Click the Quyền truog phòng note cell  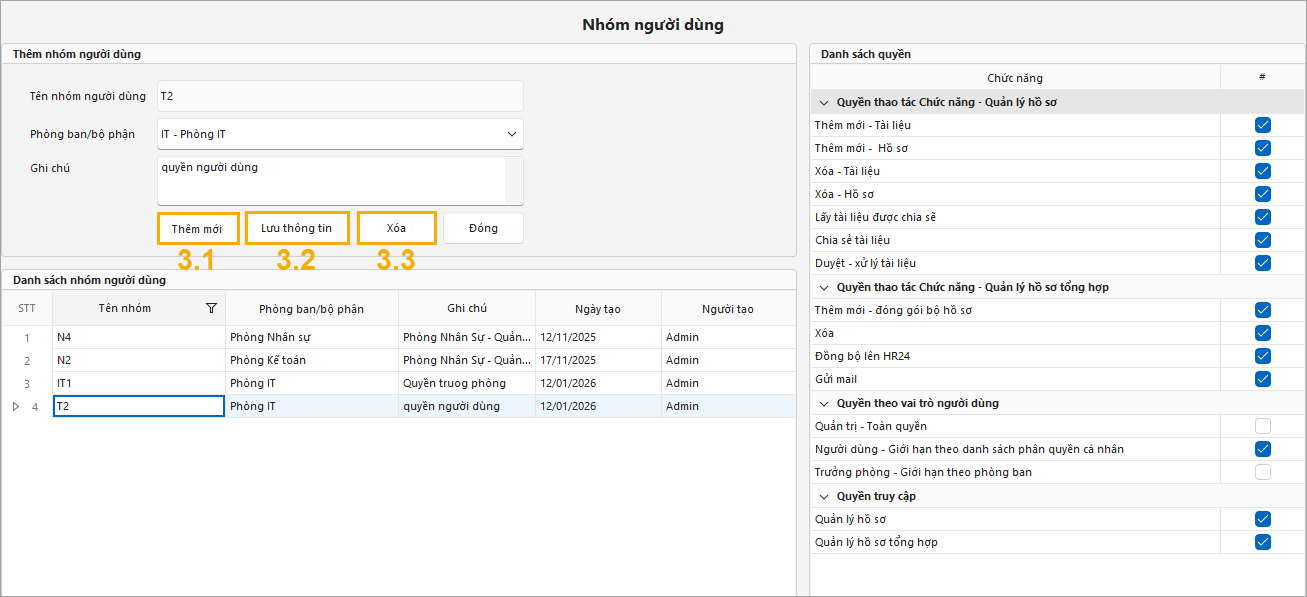pos(467,383)
